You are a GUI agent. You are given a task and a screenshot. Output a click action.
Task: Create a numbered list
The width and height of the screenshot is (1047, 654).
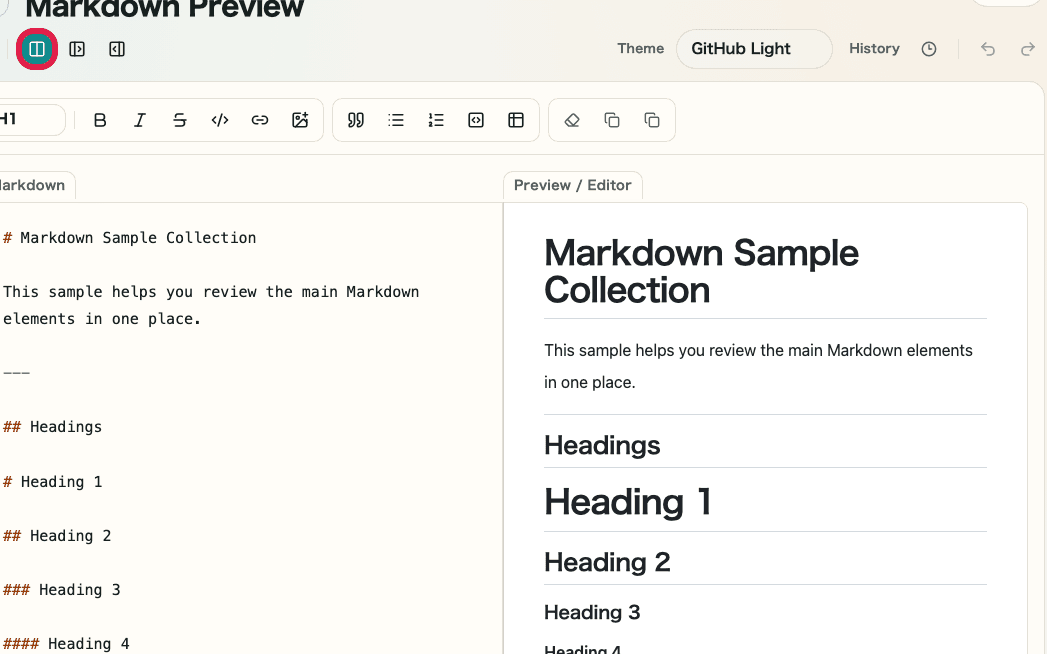[436, 119]
